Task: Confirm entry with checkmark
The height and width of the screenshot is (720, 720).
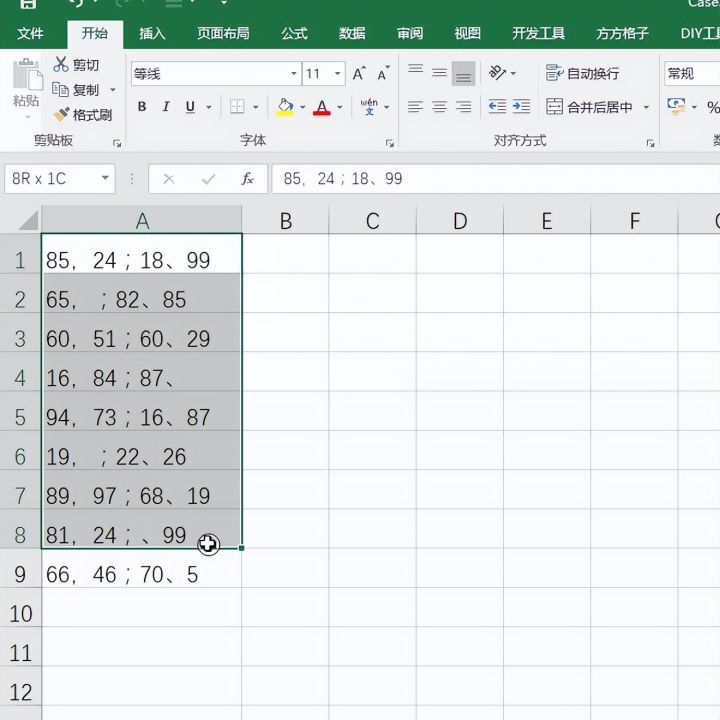Action: [208, 179]
